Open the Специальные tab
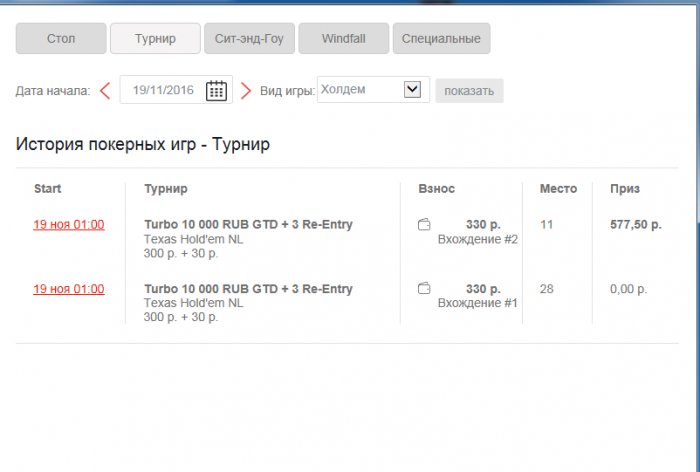This screenshot has height=472, width=700. tap(442, 38)
